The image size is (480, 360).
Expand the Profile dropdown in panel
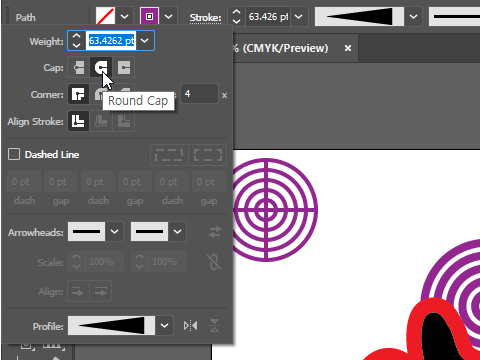coord(164,325)
